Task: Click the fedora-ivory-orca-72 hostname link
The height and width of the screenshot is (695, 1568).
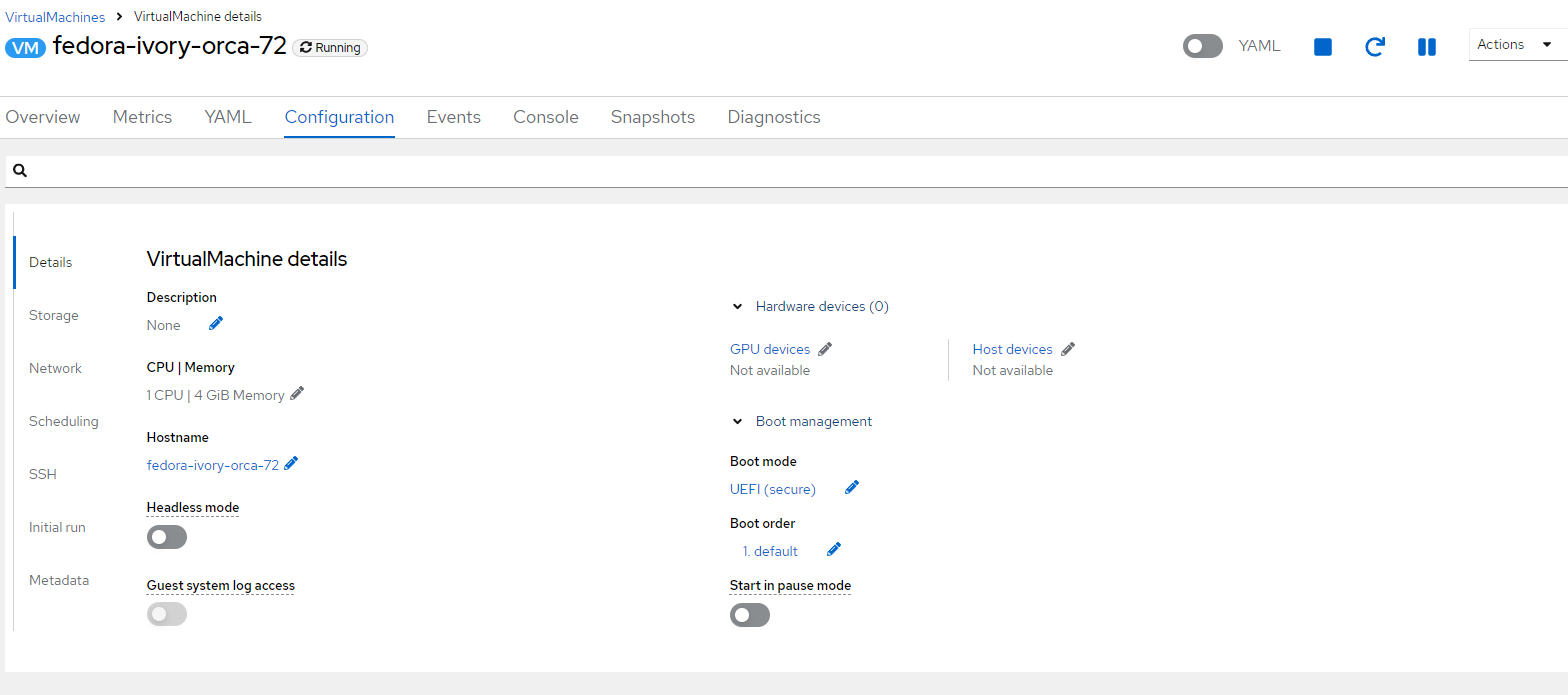Action: tap(213, 465)
